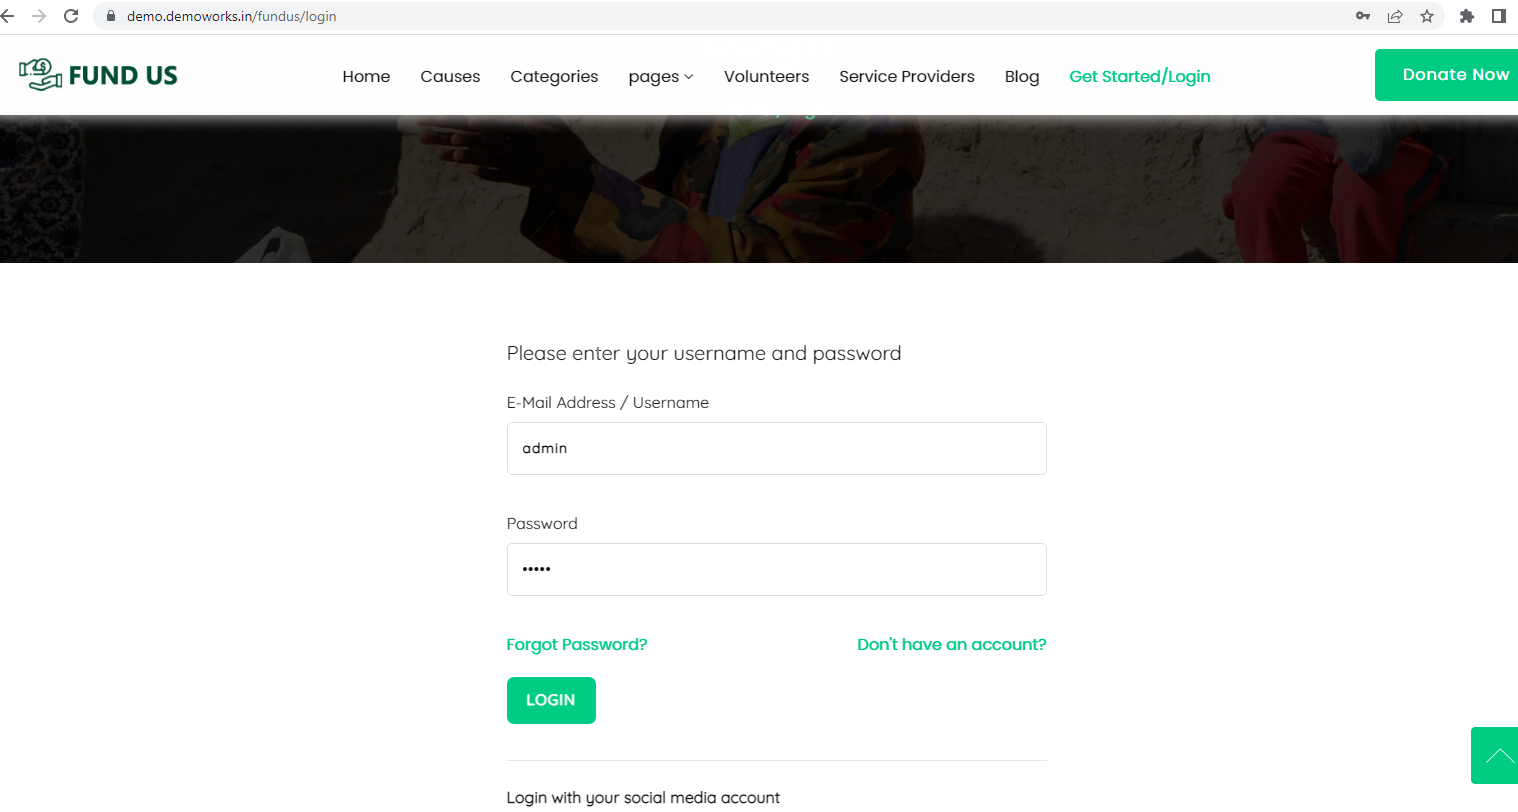Open the saved passwords key icon
The width and height of the screenshot is (1518, 812).
coord(1363,16)
